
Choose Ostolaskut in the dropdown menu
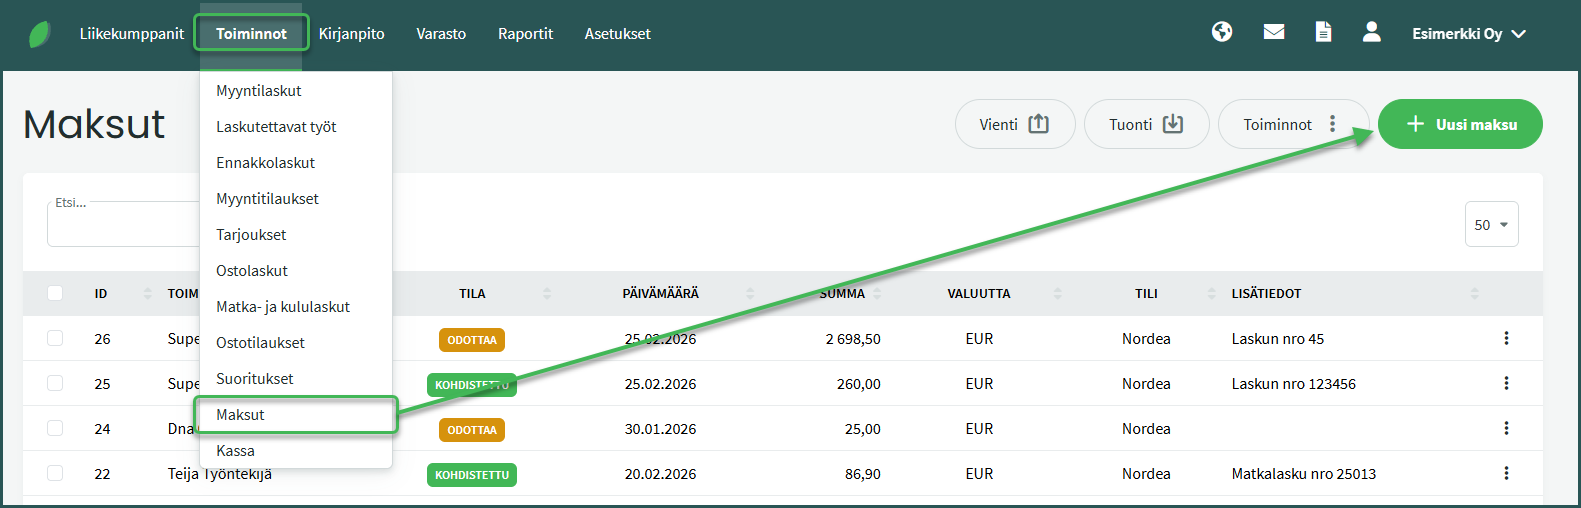252,270
